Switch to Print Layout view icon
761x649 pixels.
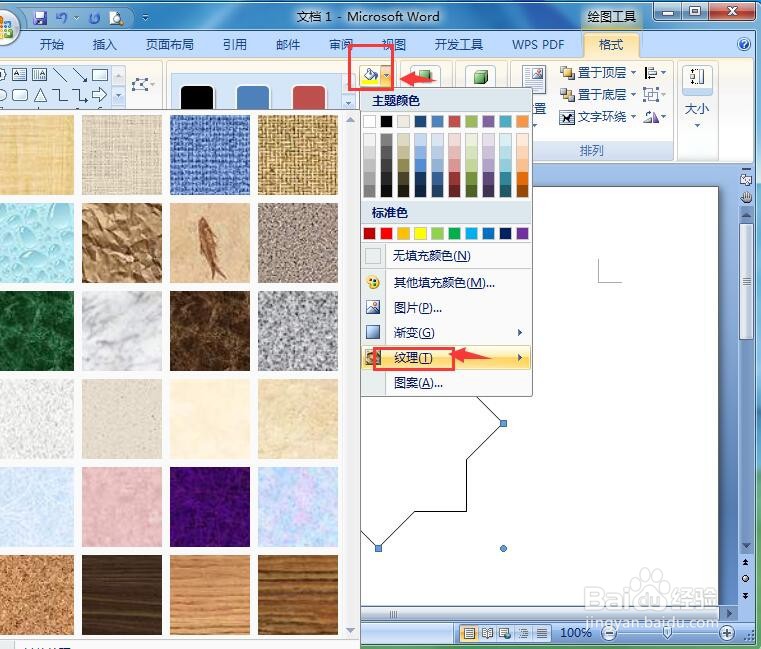tap(469, 633)
